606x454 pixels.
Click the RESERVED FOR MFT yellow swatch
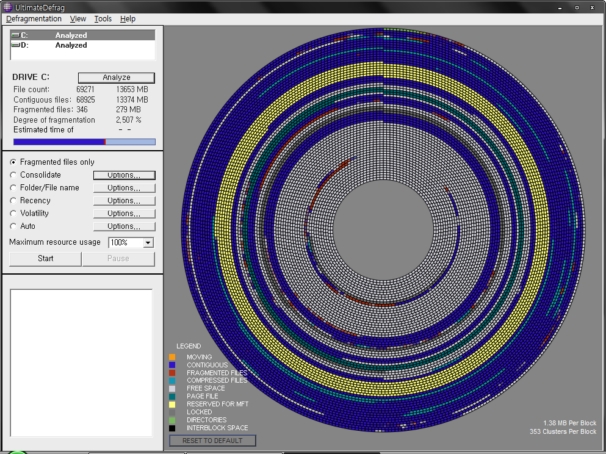pos(172,404)
